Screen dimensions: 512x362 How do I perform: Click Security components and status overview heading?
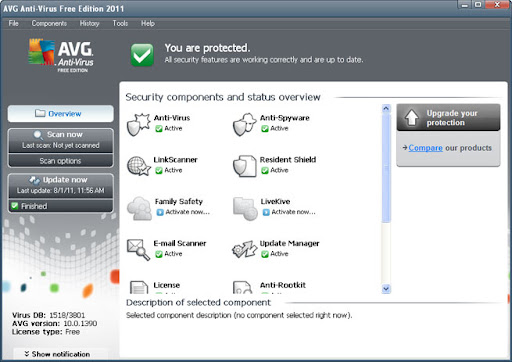223,97
